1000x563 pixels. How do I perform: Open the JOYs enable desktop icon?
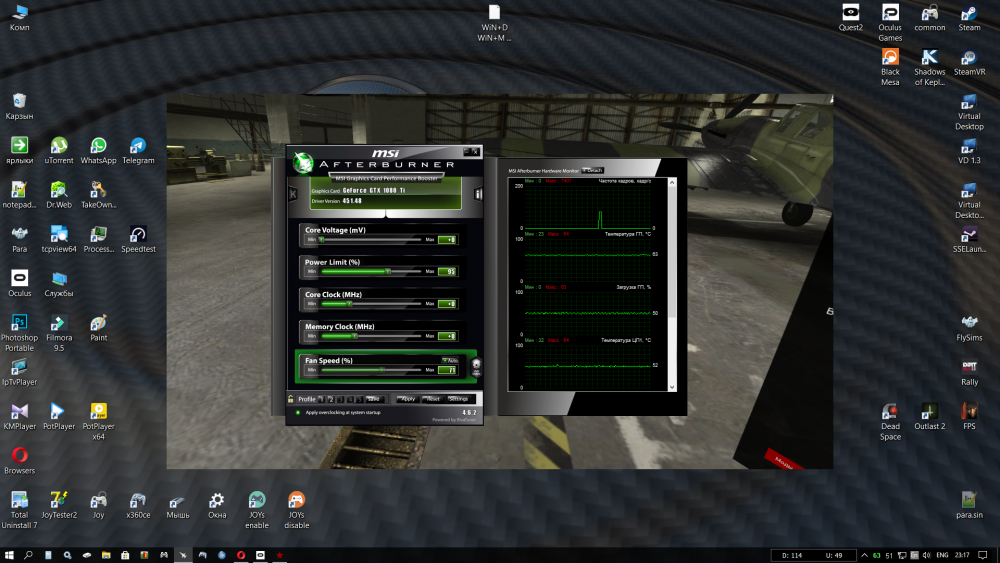pos(256,510)
